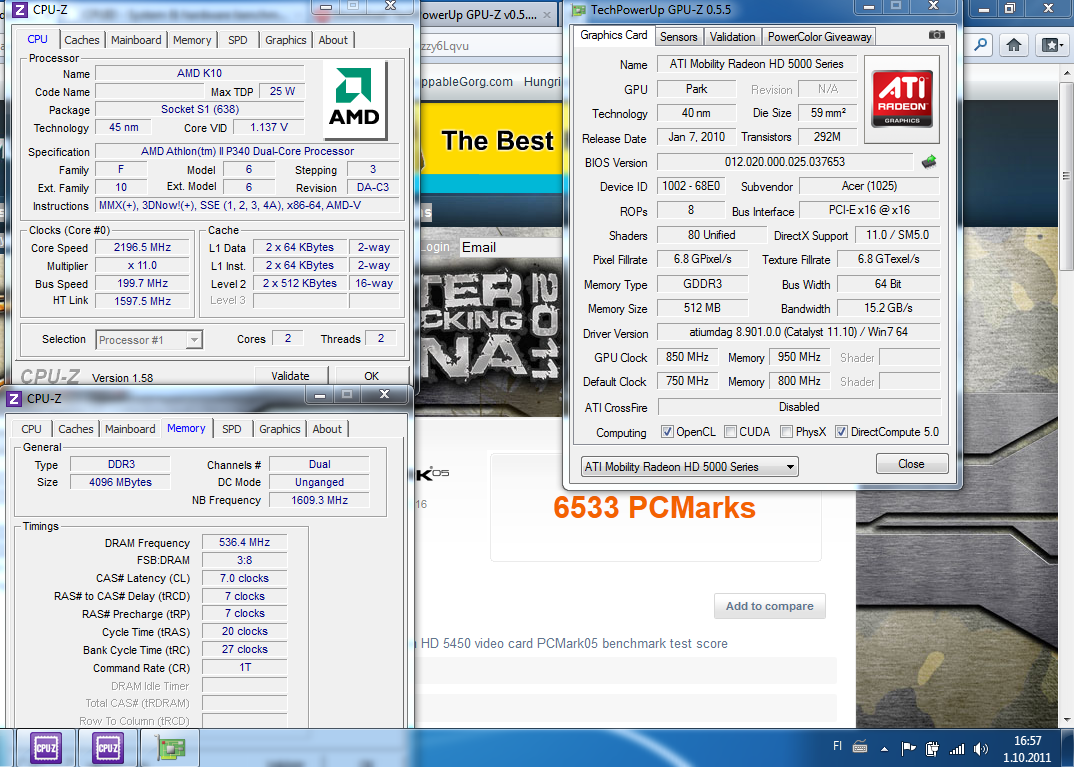Click Close button in GPU-Z
The image size is (1074, 767).
pyautogui.click(x=912, y=464)
